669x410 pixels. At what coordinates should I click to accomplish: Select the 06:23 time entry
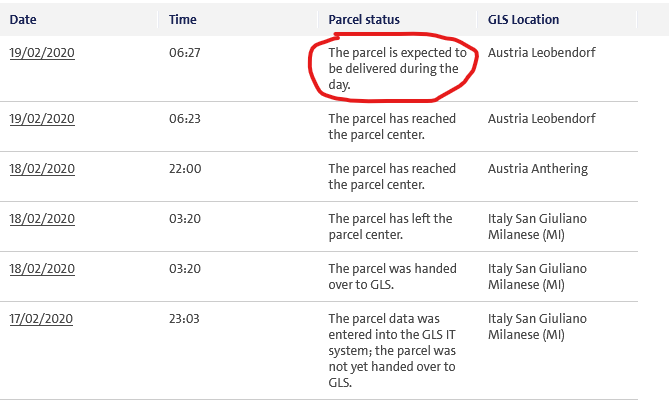[x=185, y=118]
